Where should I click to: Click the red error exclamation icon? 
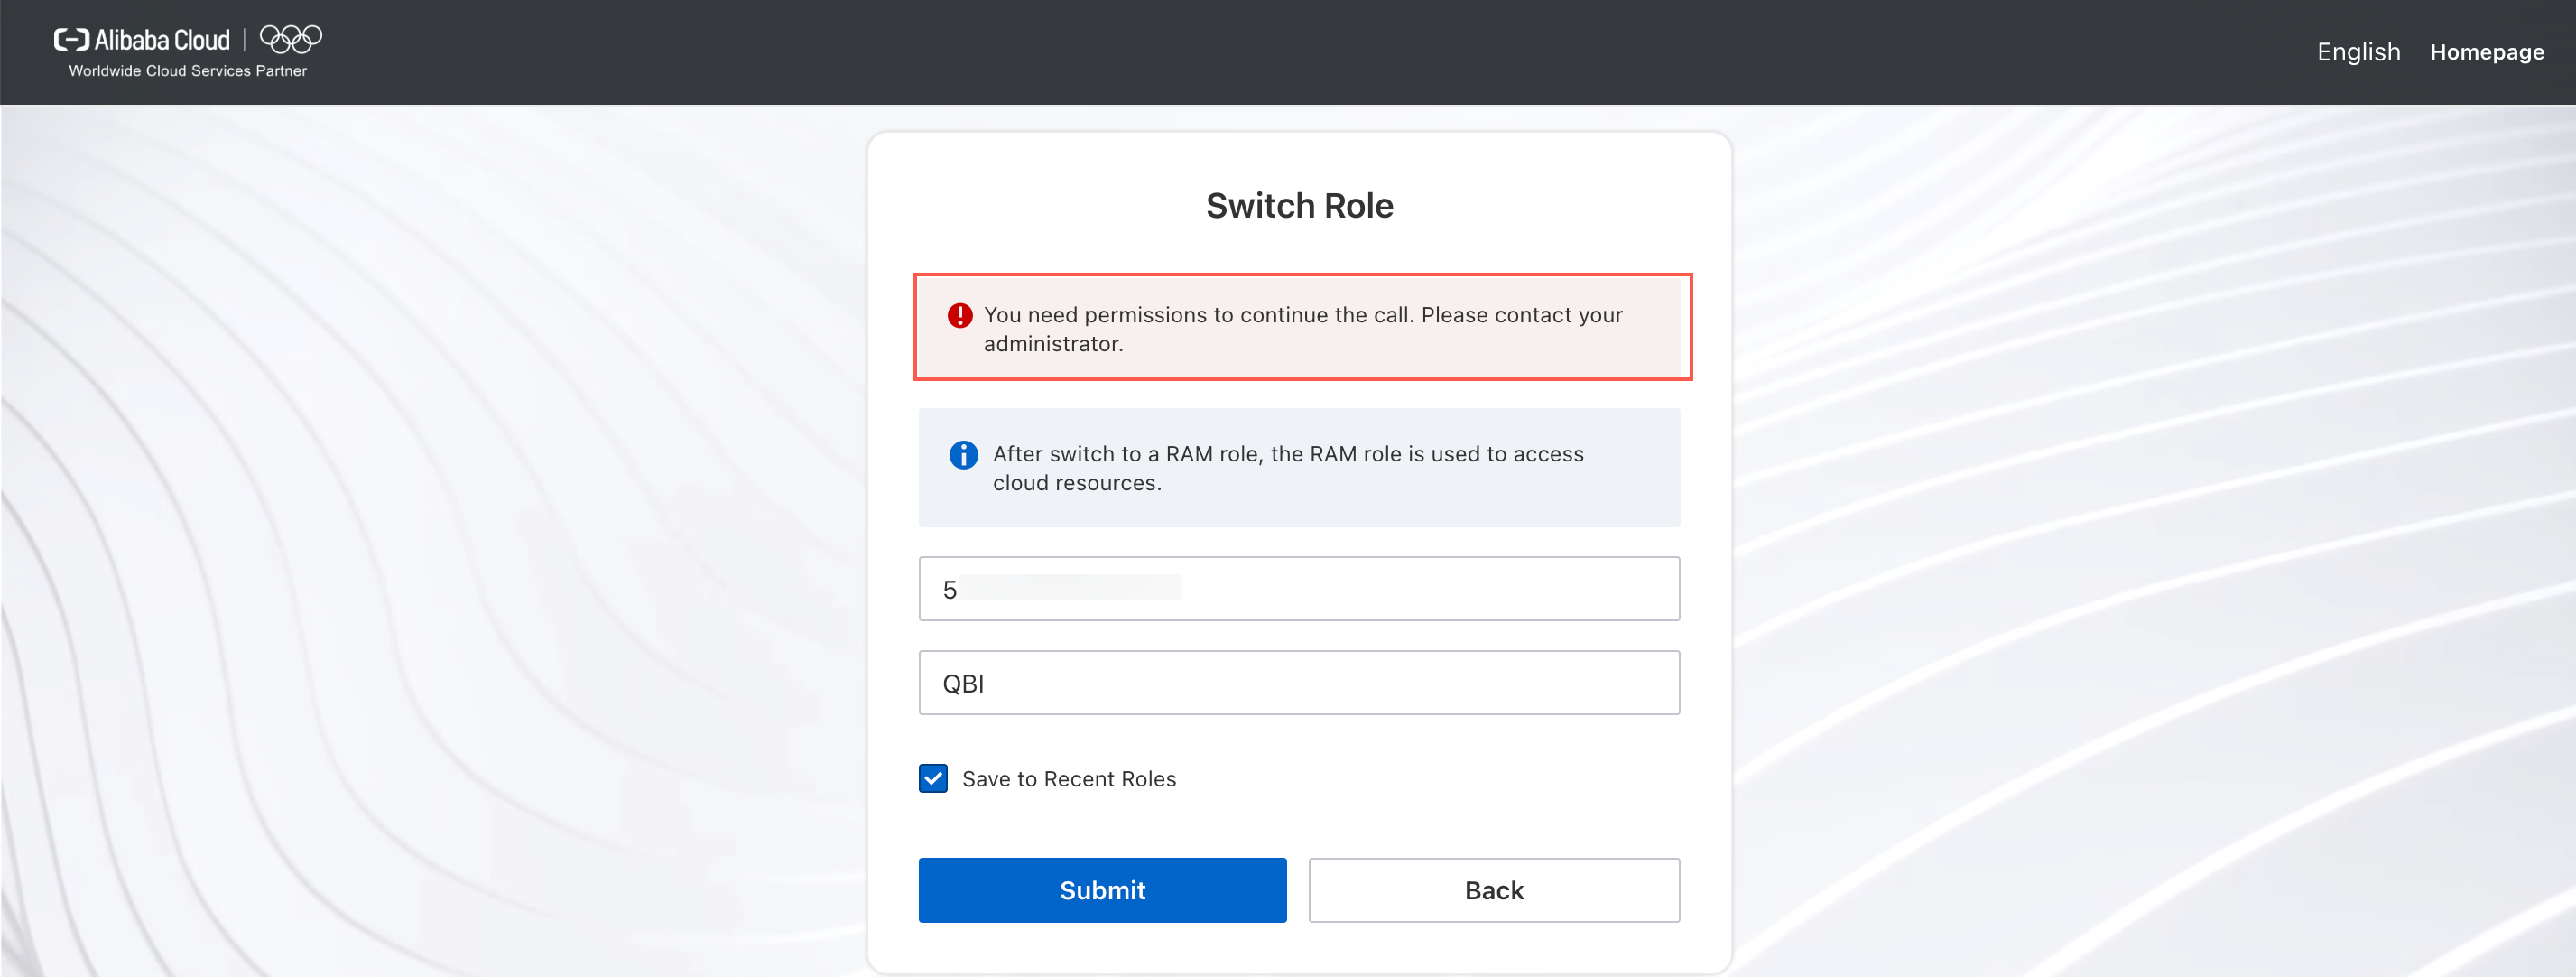coord(960,316)
